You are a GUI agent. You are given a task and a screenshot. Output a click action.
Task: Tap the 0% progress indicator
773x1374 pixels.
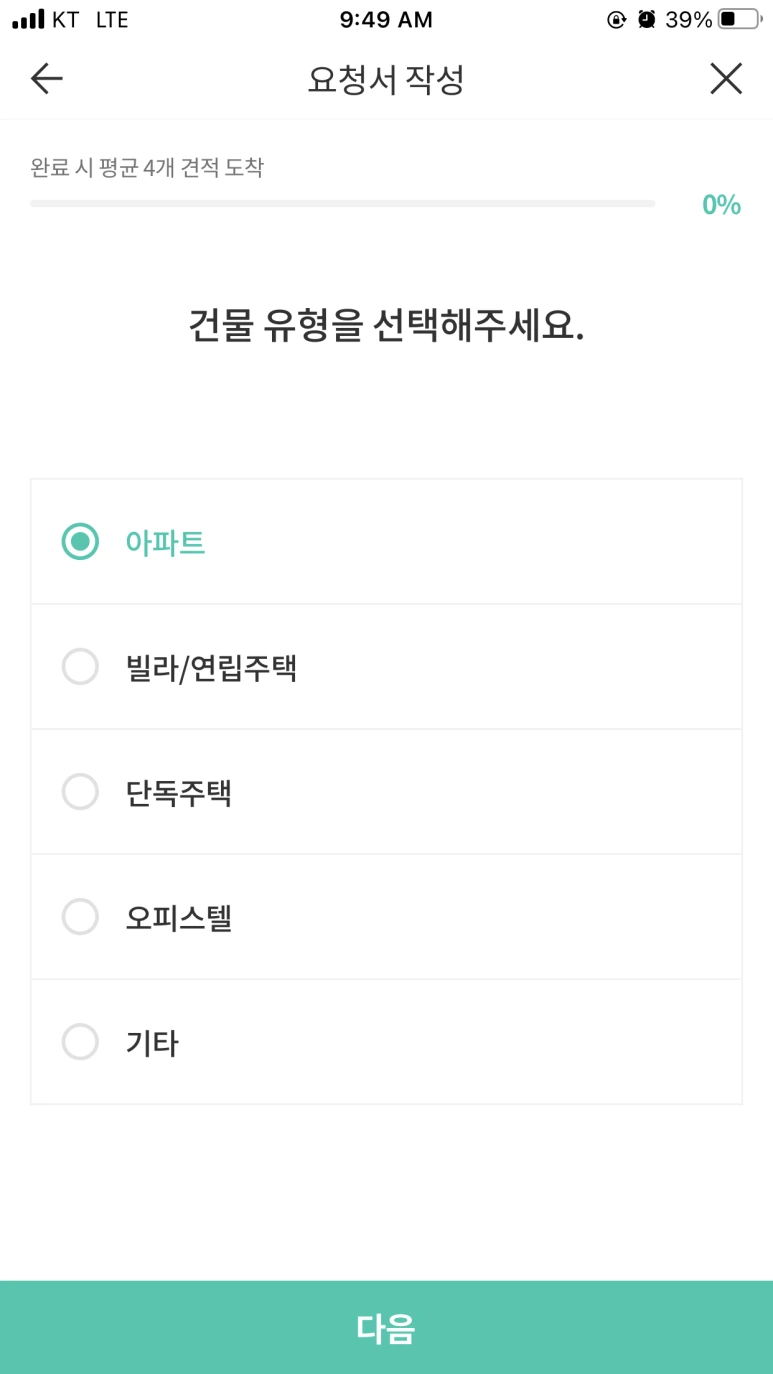click(x=721, y=205)
